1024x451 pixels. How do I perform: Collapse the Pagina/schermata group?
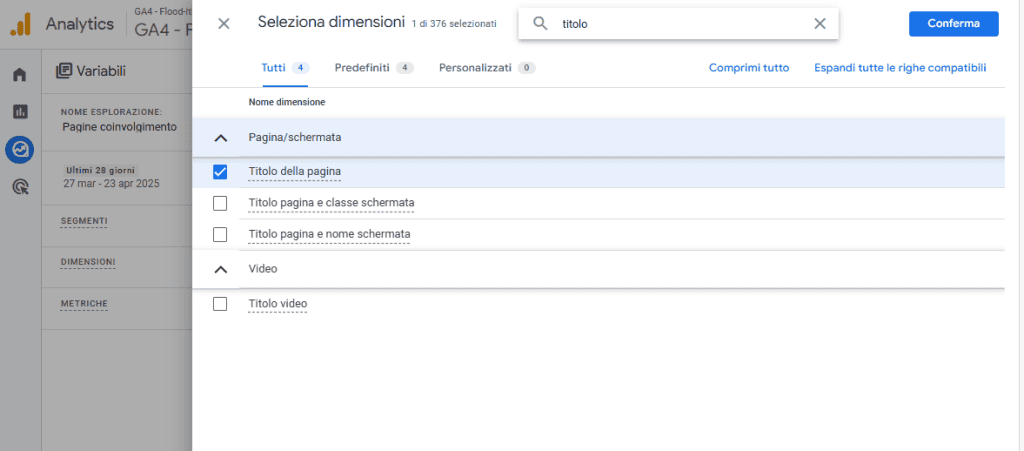221,137
